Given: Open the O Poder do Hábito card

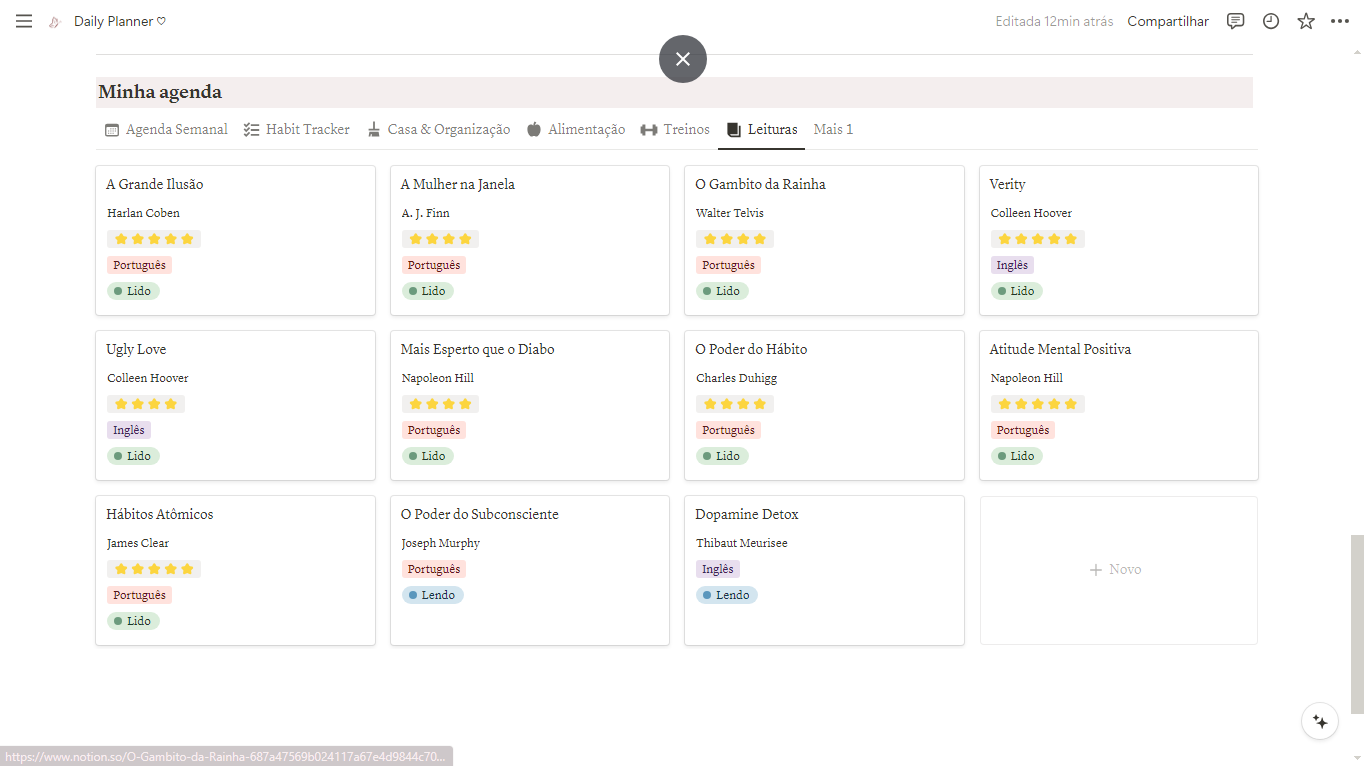Looking at the screenshot, I should (x=824, y=405).
